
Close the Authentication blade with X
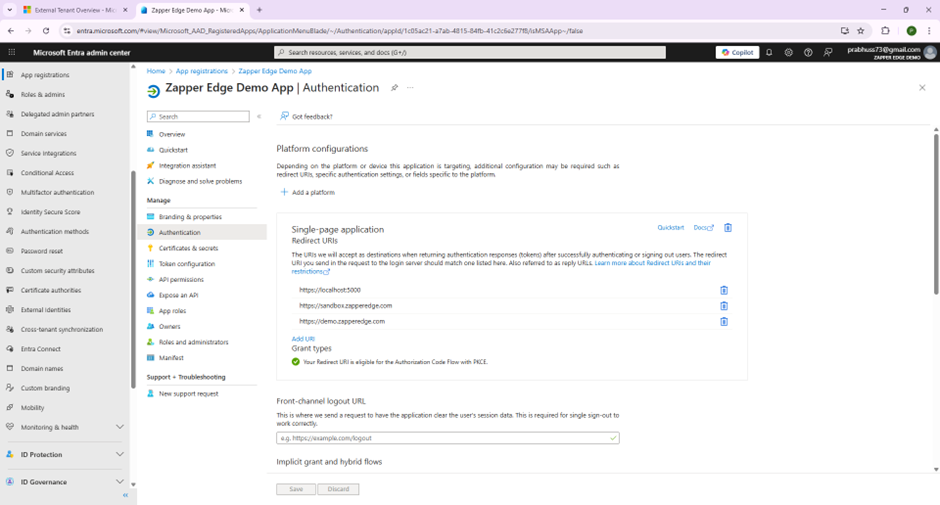coord(922,88)
